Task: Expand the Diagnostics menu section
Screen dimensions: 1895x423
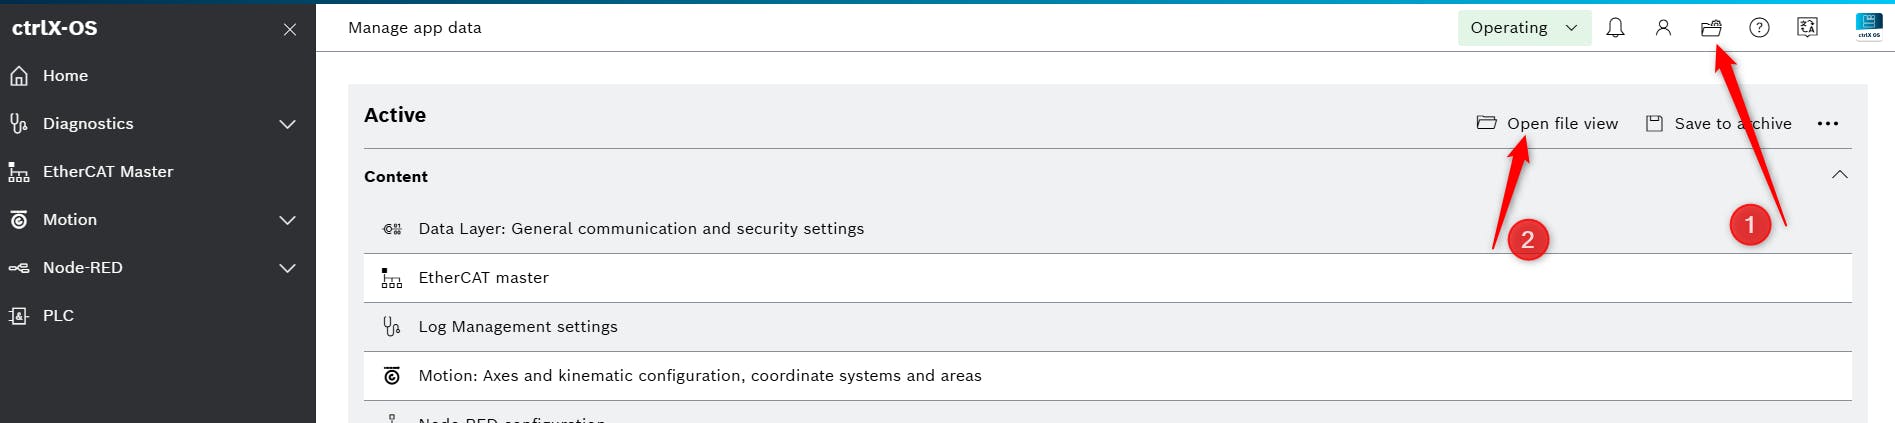Action: [x=287, y=124]
